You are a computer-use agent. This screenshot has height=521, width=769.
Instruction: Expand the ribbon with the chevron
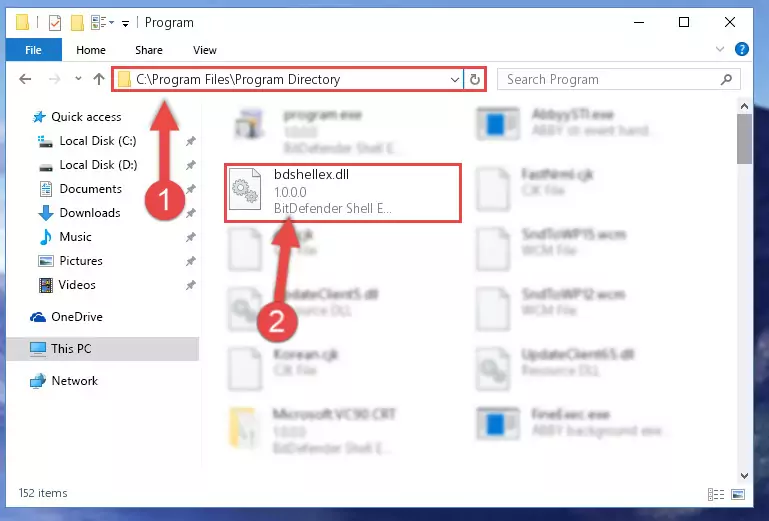tap(719, 49)
